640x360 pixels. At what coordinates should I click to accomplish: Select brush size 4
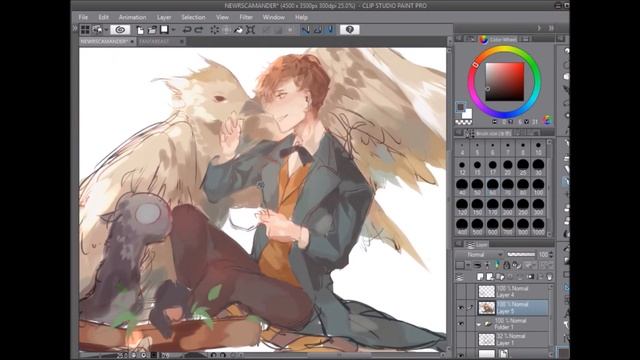tap(462, 148)
